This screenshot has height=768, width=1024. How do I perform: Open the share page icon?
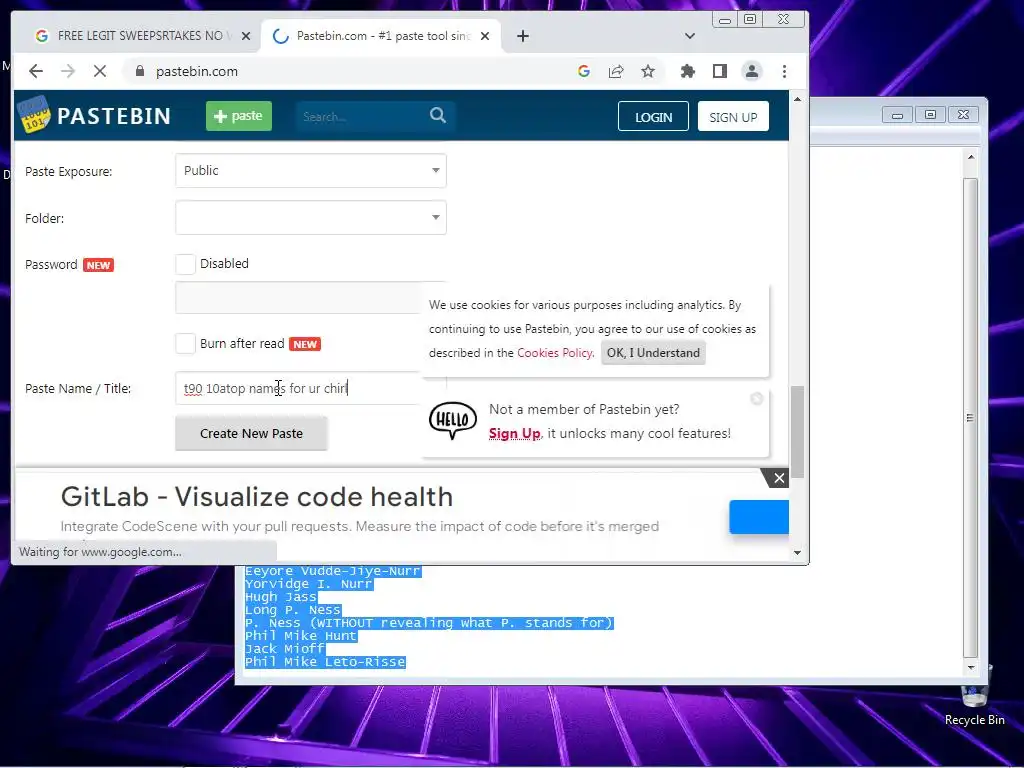click(x=616, y=71)
